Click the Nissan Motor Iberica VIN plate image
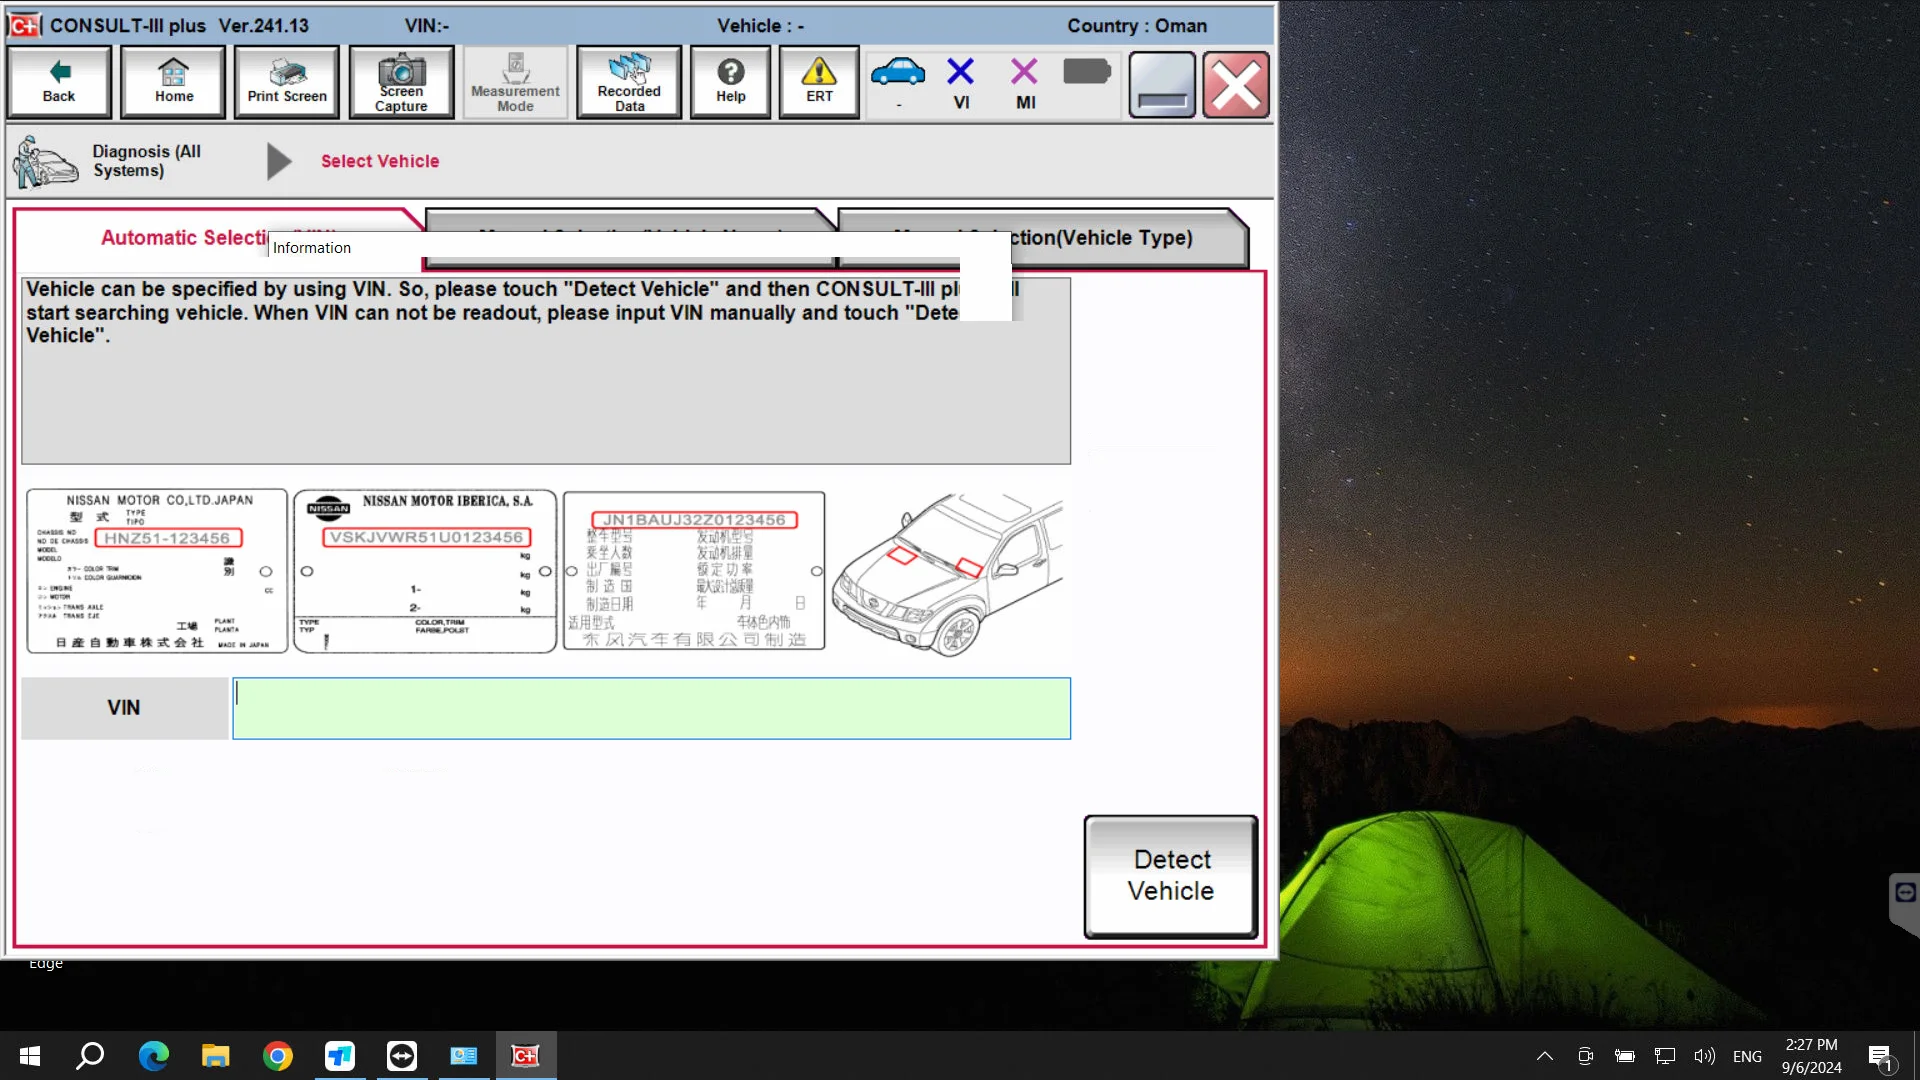 [x=425, y=571]
